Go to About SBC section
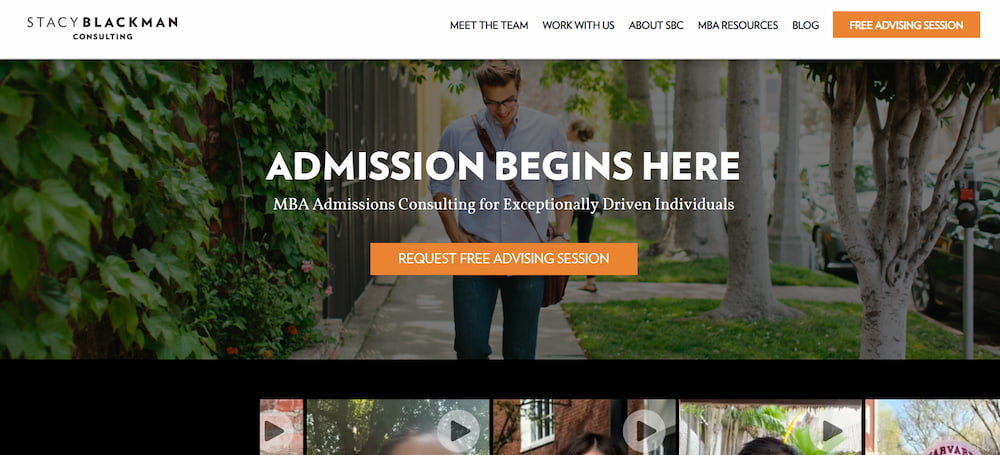This screenshot has width=1000, height=455. click(x=656, y=26)
